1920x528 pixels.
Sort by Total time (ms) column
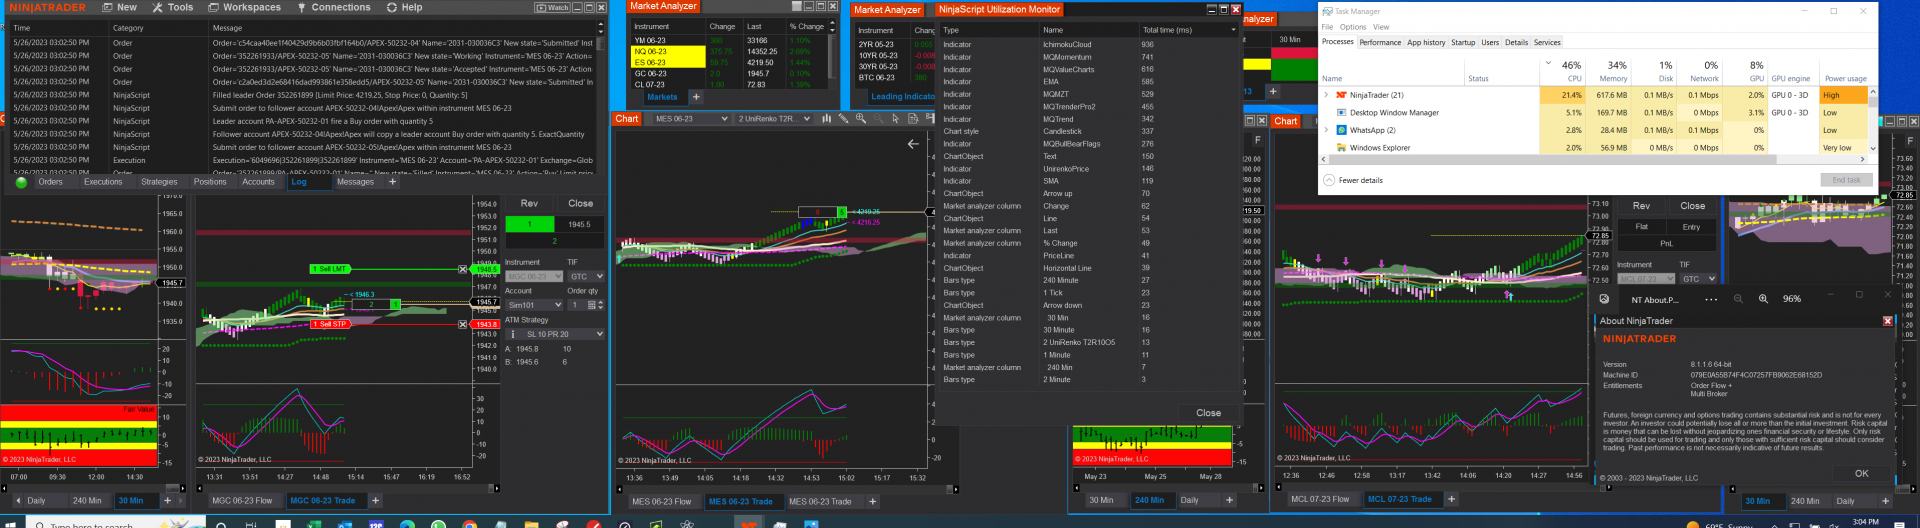point(1189,30)
